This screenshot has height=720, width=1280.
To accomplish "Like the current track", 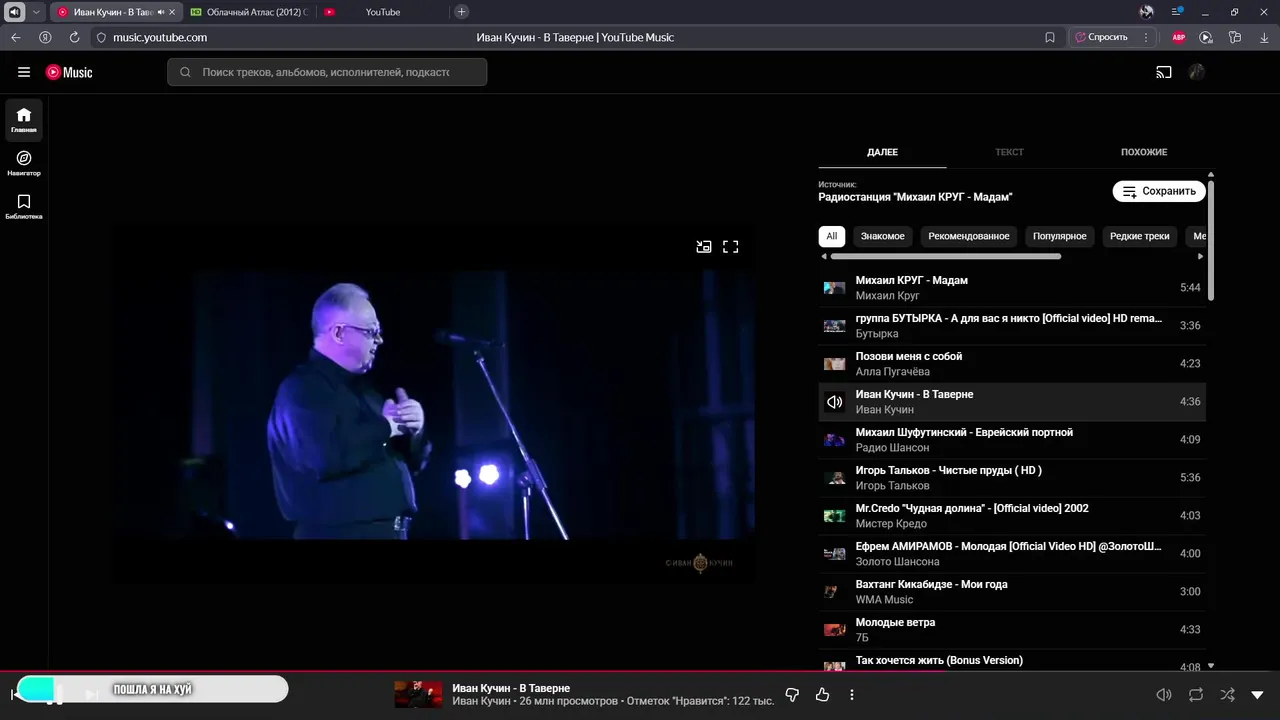I will point(823,694).
